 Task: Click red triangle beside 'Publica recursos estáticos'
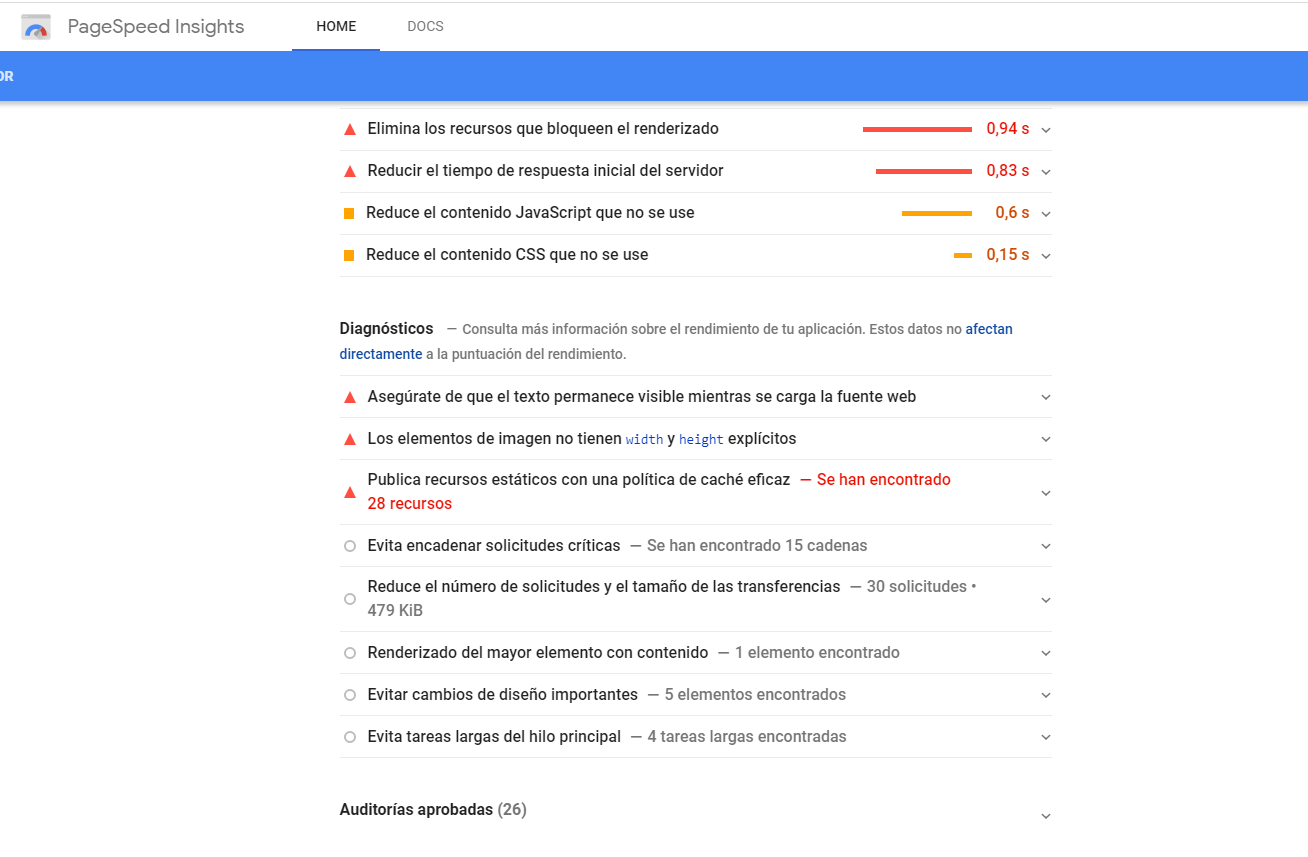pyautogui.click(x=350, y=492)
